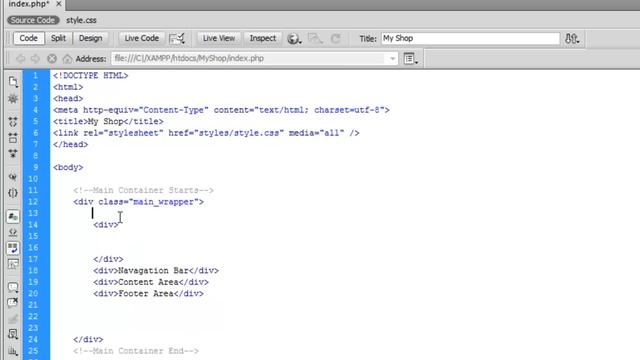Image resolution: width=640 pixels, height=360 pixels.
Task: Open Preview in Browser globe dropdown
Action: (294, 39)
